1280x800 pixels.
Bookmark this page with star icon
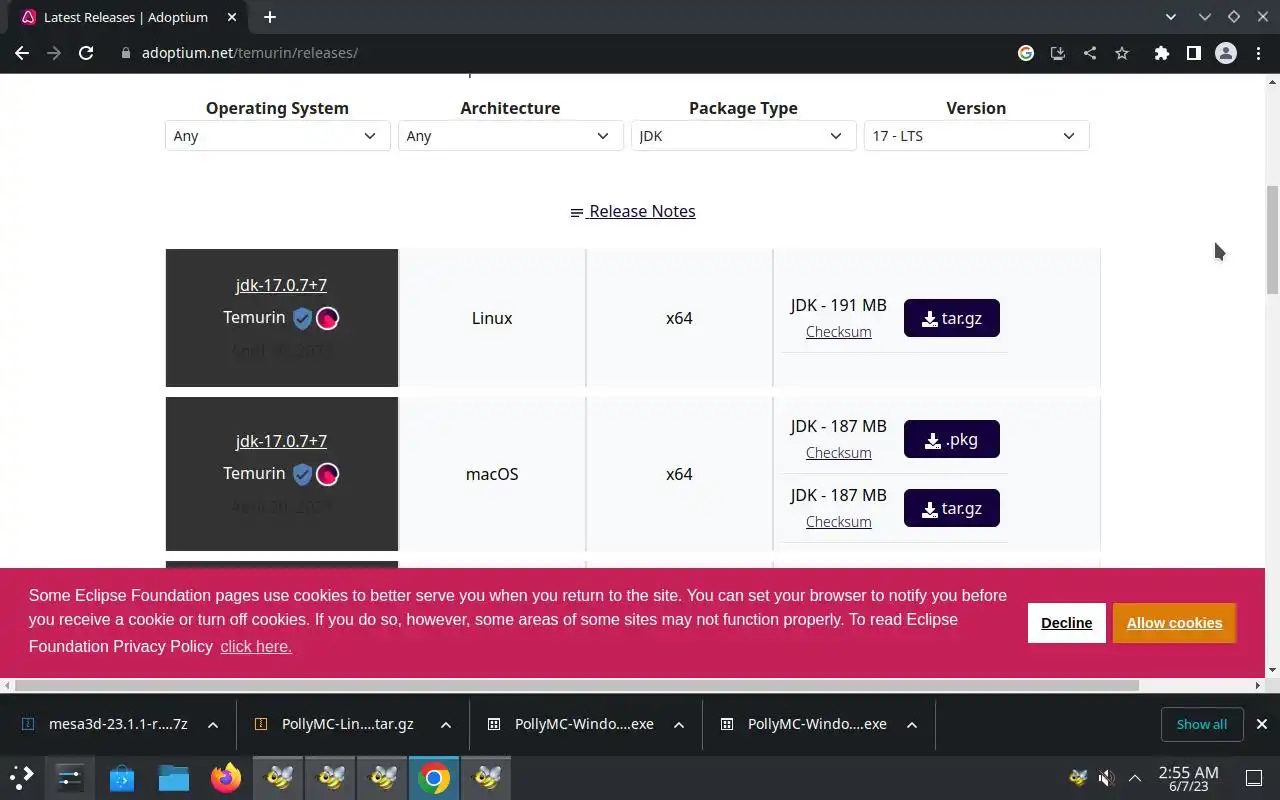(x=1122, y=53)
